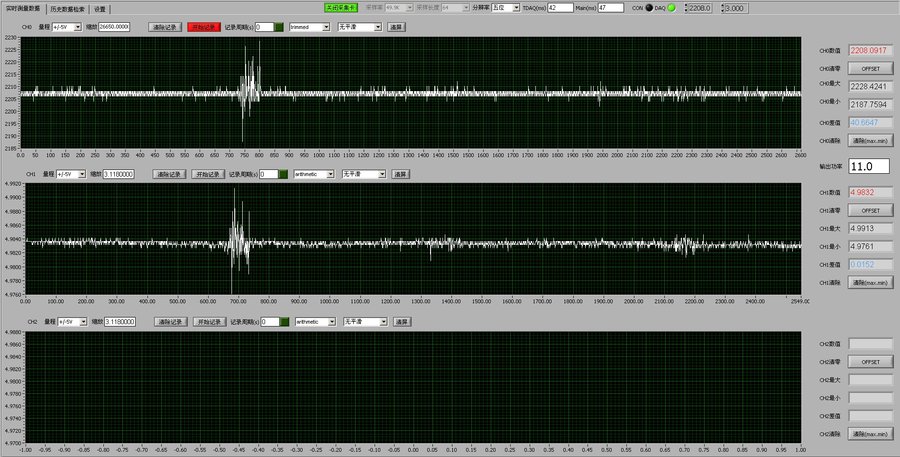Click the CH0 清除(max,min) button
The image size is (900, 457).
871,140
